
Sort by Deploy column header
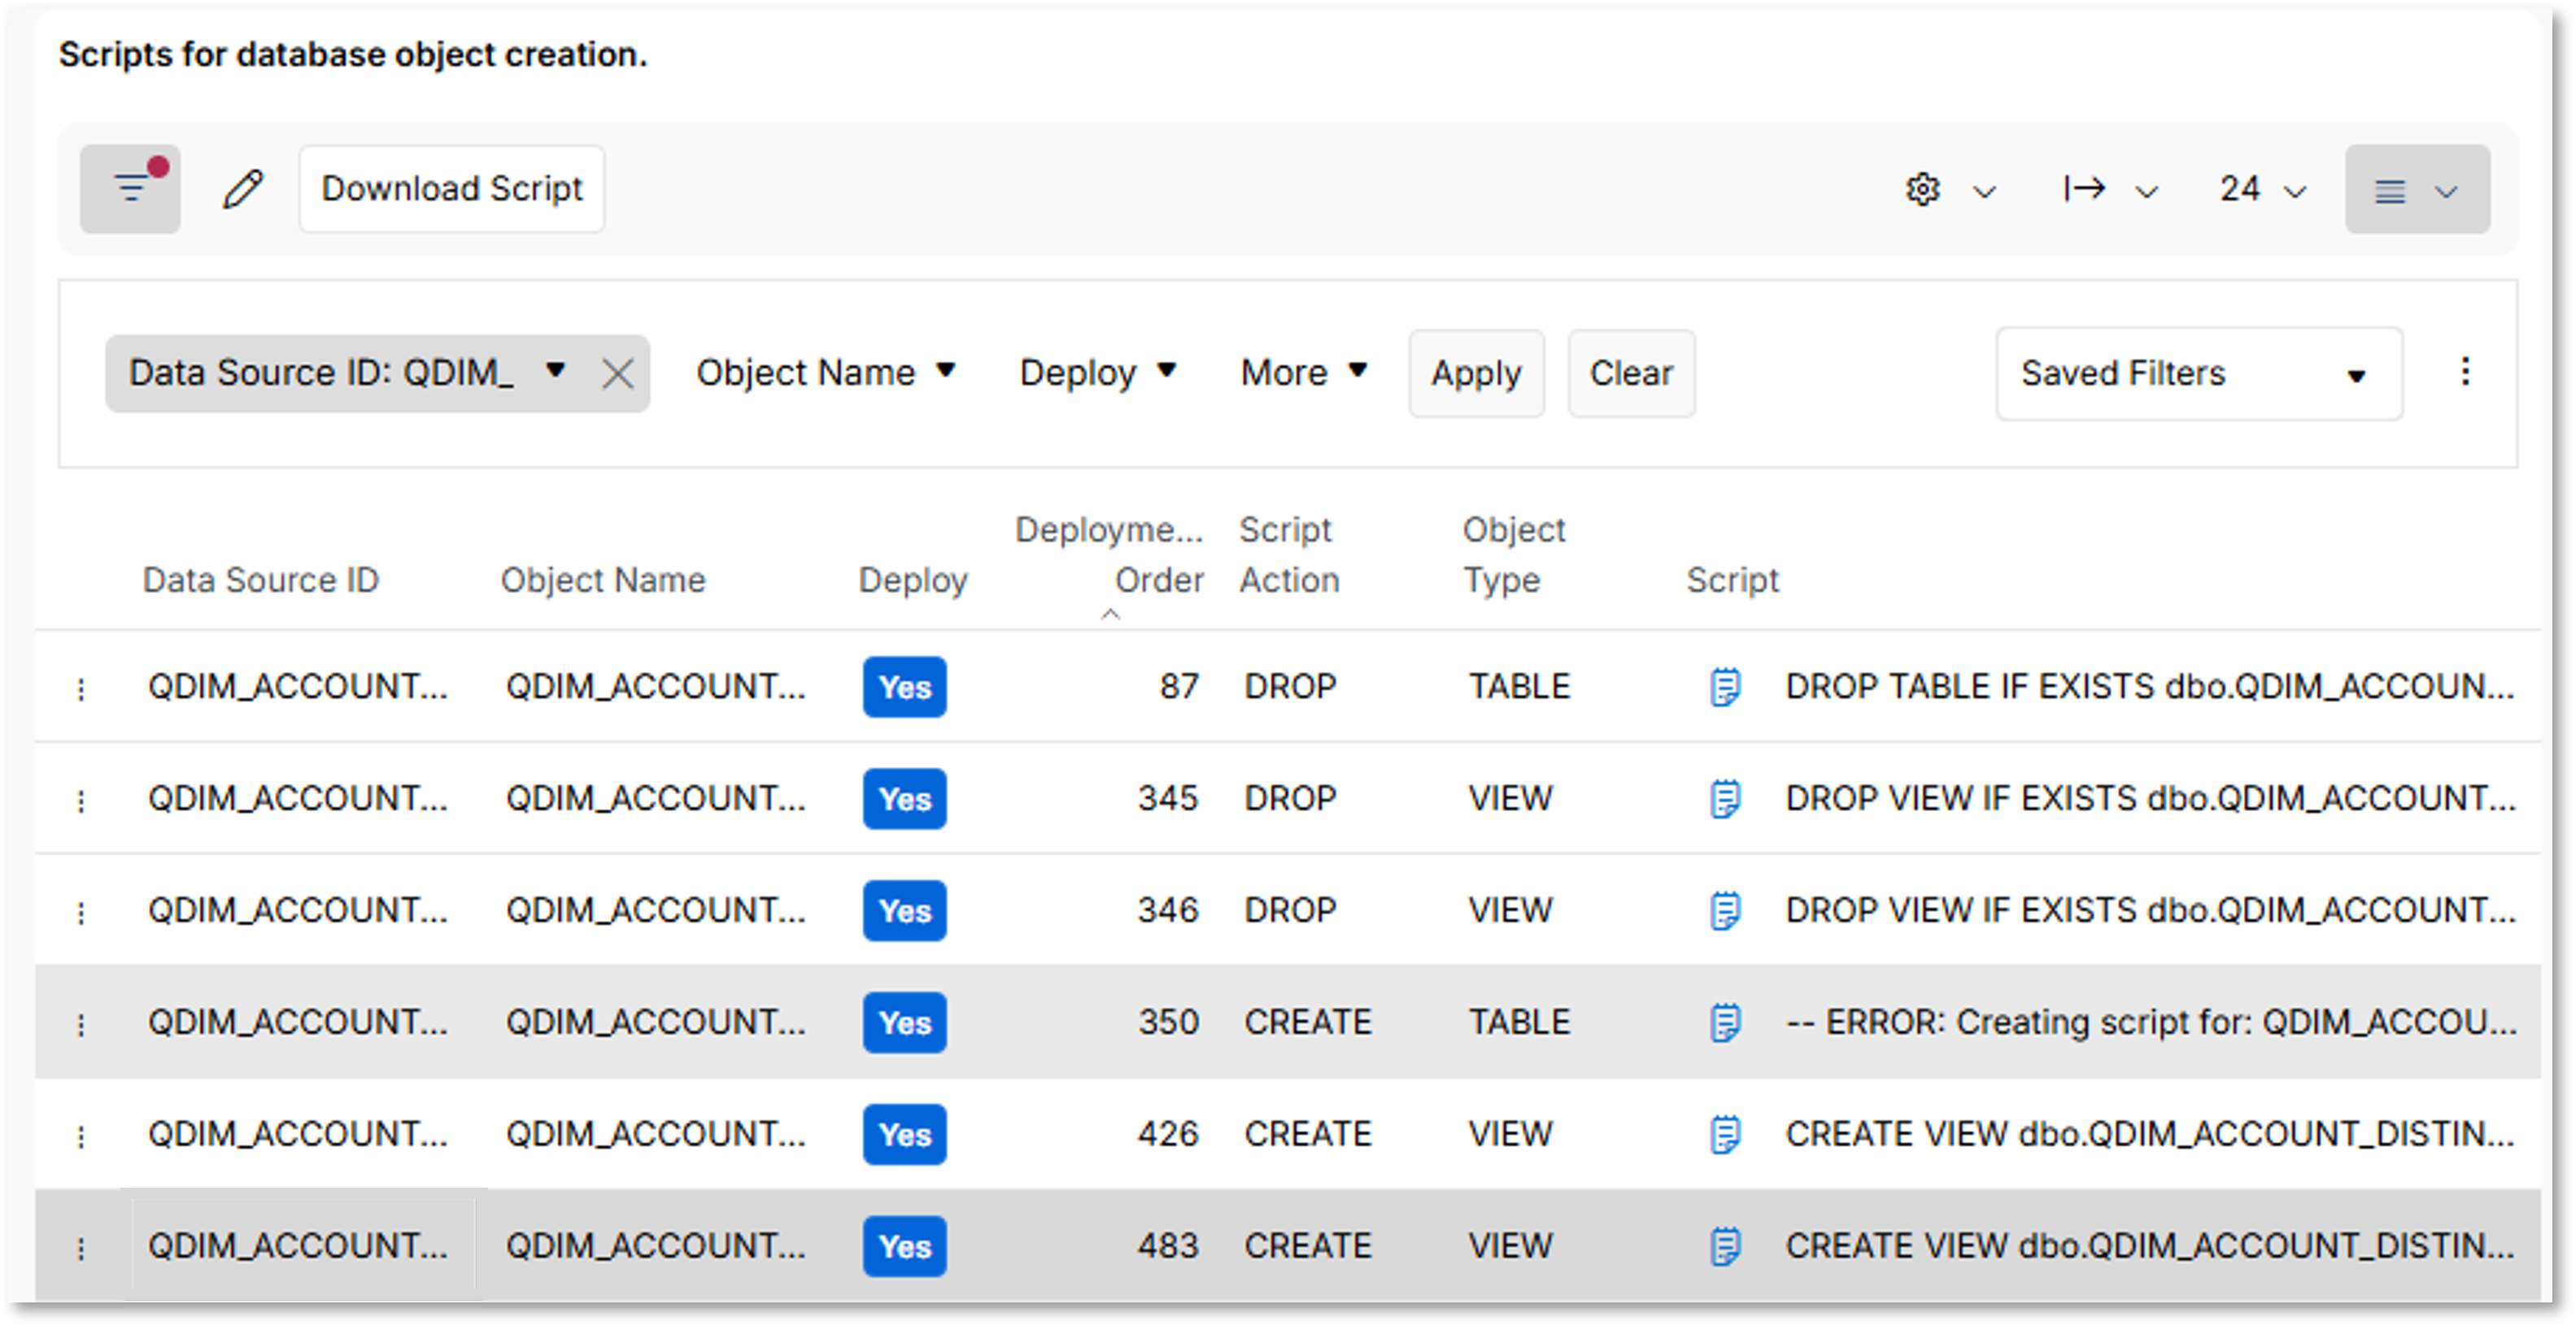click(913, 579)
